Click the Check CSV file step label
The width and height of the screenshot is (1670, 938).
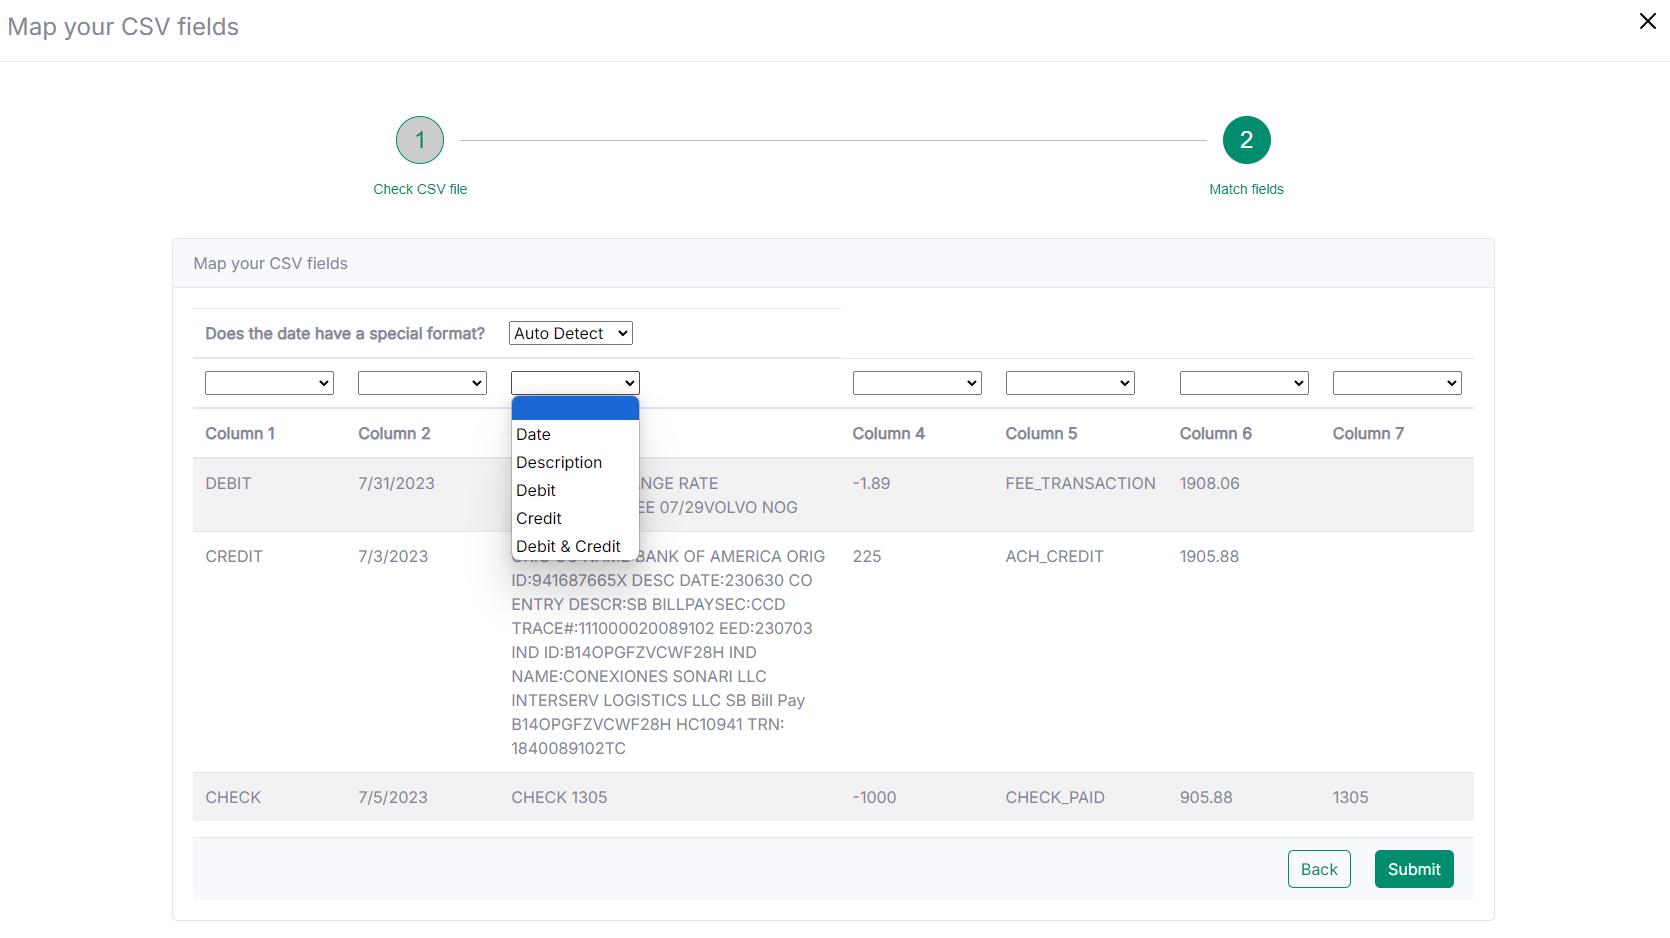tap(420, 189)
